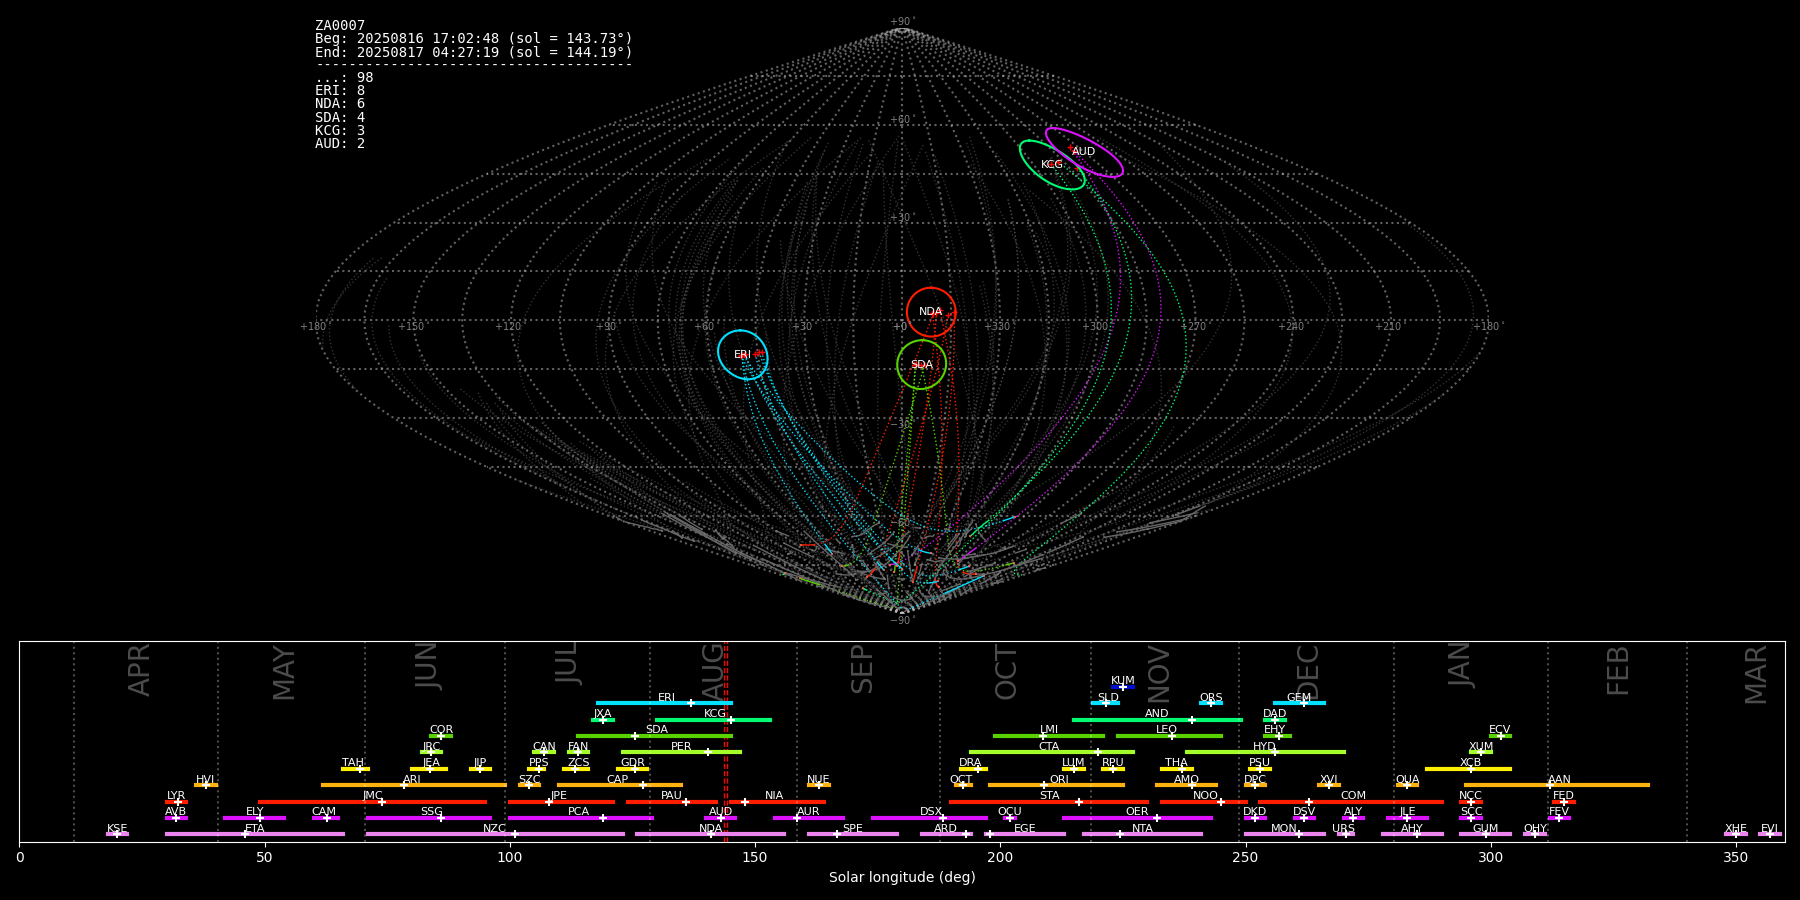The image size is (1800, 900).
Task: Click the NTA shower bar in the timeline
Action: pyautogui.click(x=1142, y=834)
